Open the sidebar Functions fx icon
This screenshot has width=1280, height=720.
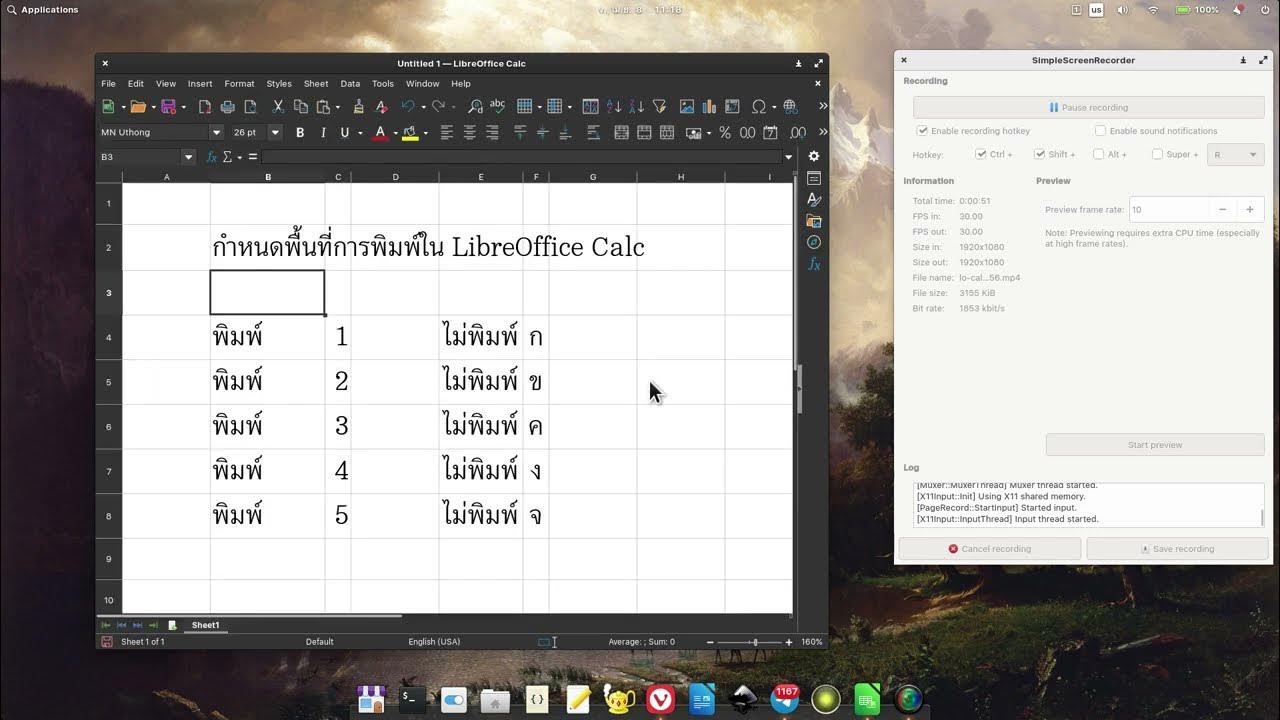point(814,264)
